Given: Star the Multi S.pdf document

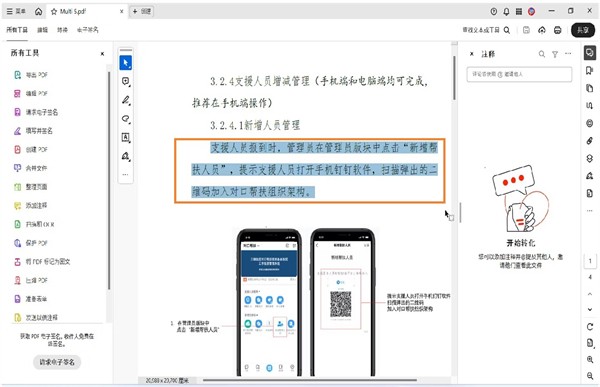Looking at the screenshot, I should click(54, 11).
